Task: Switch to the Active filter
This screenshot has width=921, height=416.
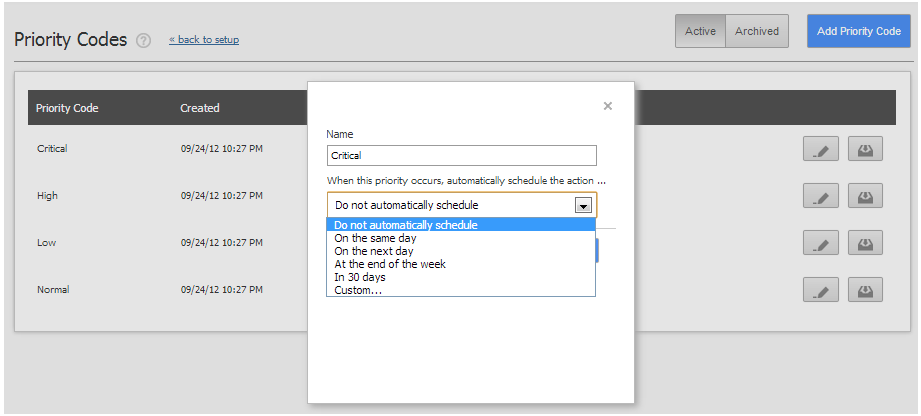Action: click(700, 31)
